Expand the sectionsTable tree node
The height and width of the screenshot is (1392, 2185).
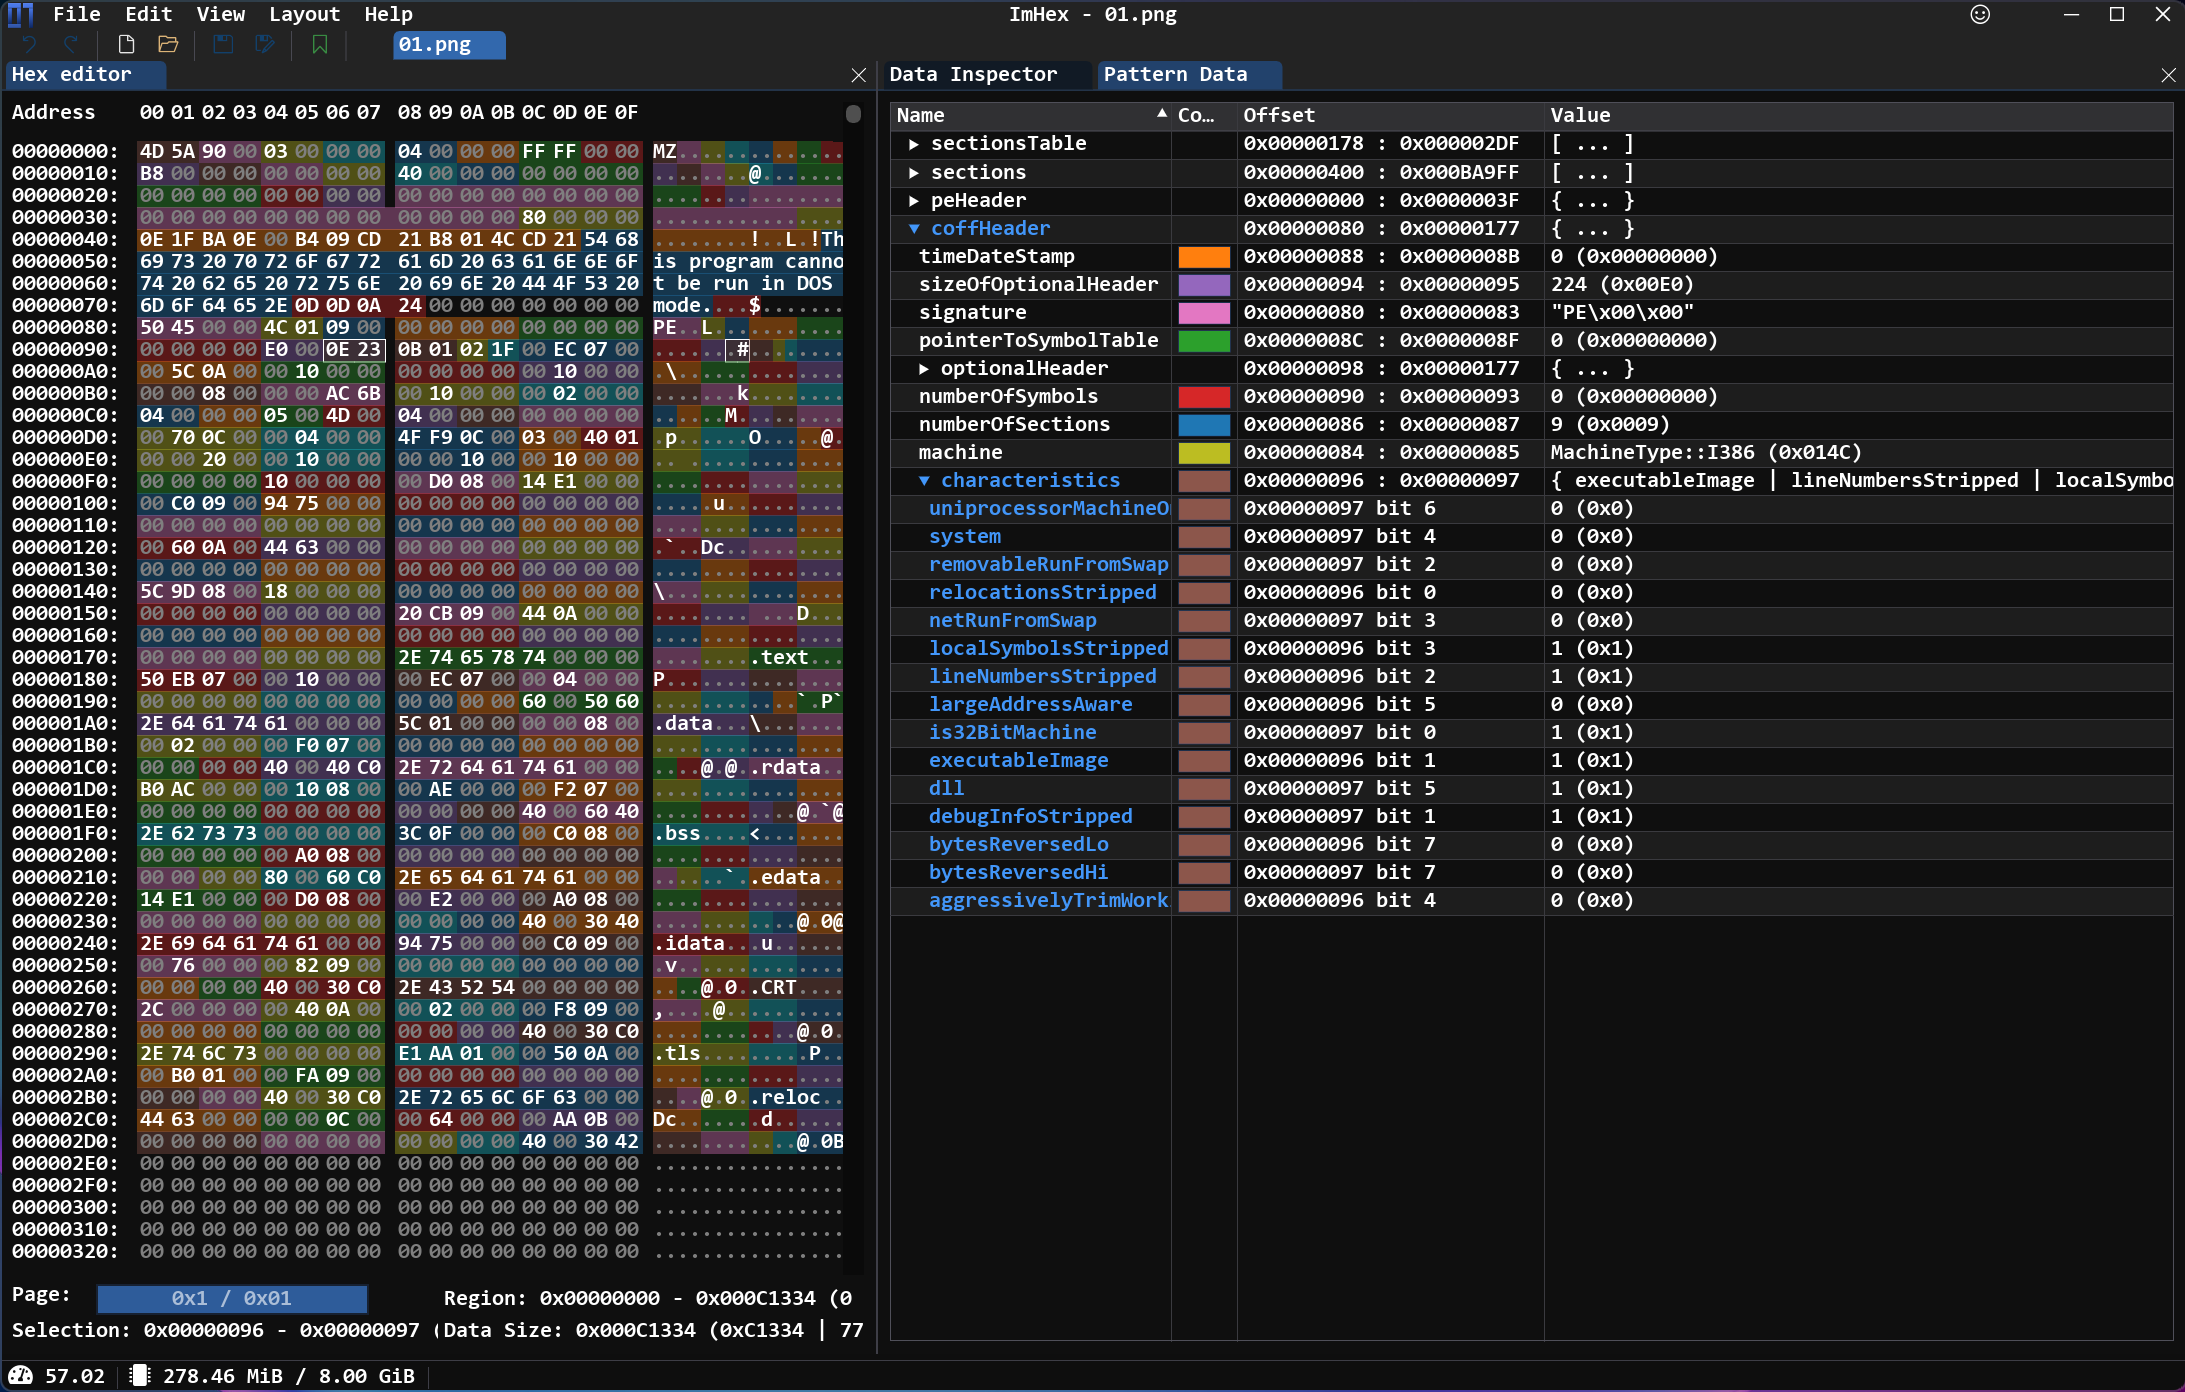(914, 144)
